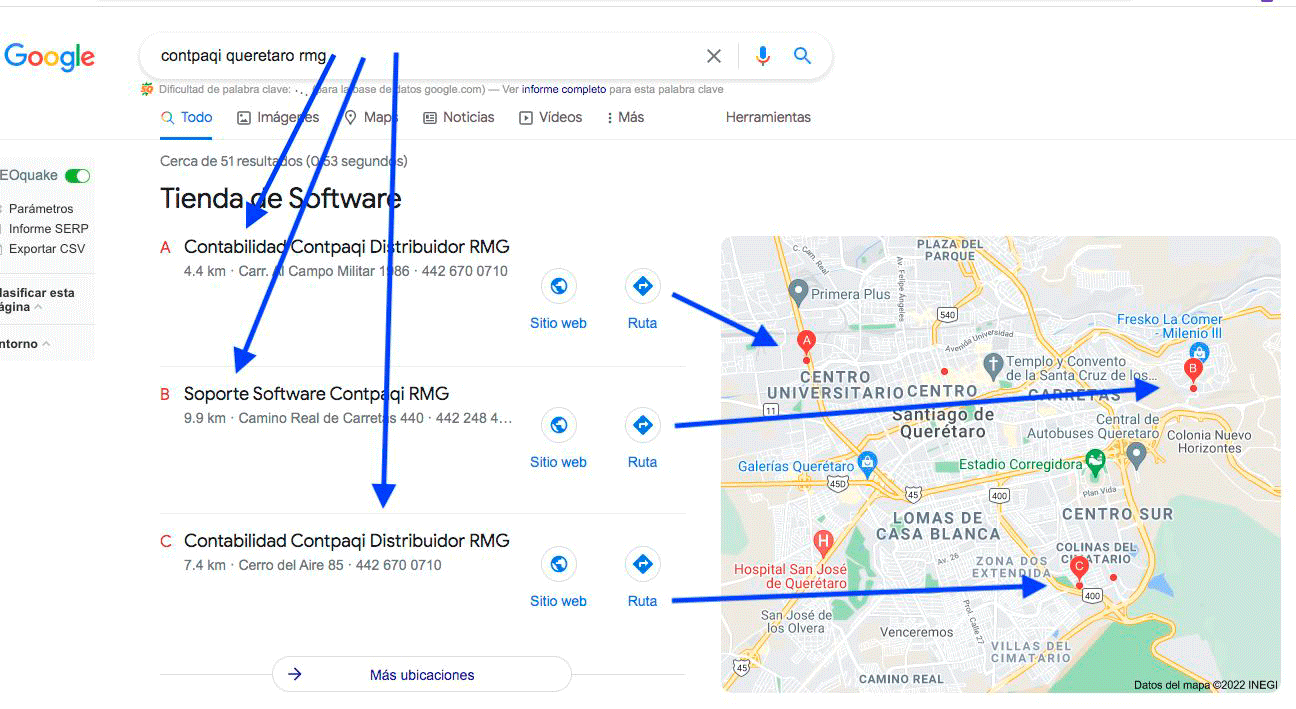The width and height of the screenshot is (1296, 709).
Task: Click address text Cerro del Aire 85
Action: click(x=291, y=565)
